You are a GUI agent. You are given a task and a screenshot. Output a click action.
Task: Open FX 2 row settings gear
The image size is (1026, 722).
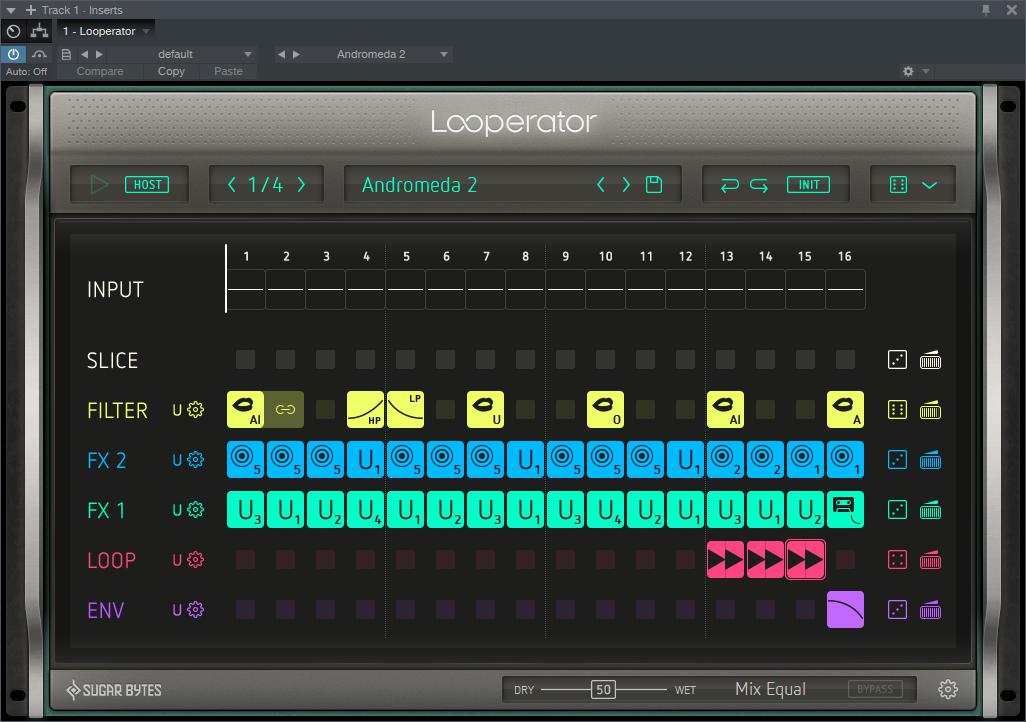(196, 460)
